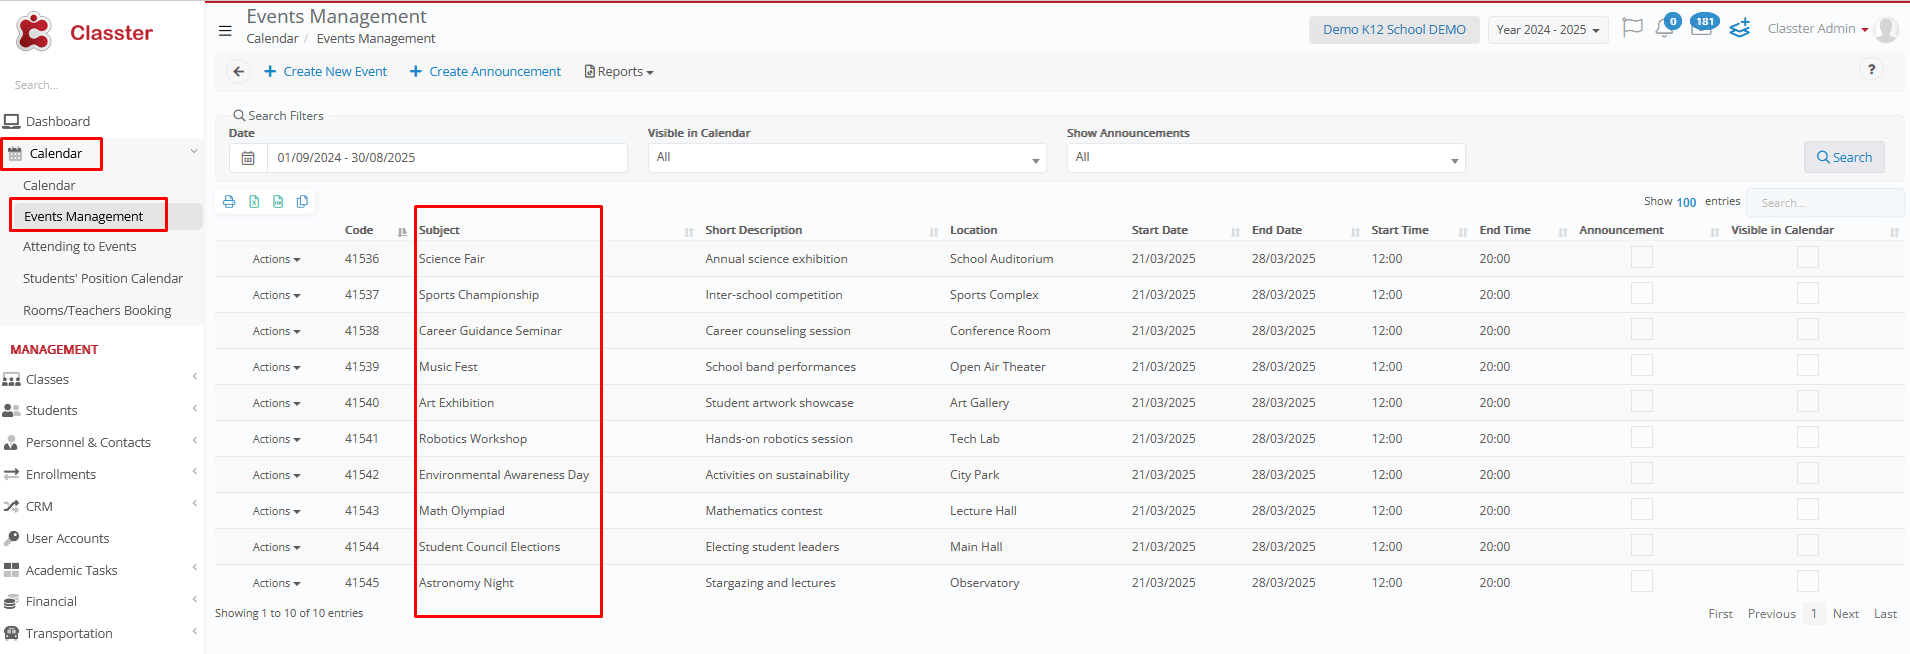
Task: Tick Visible in Calendar for Music Fest
Action: [1807, 366]
